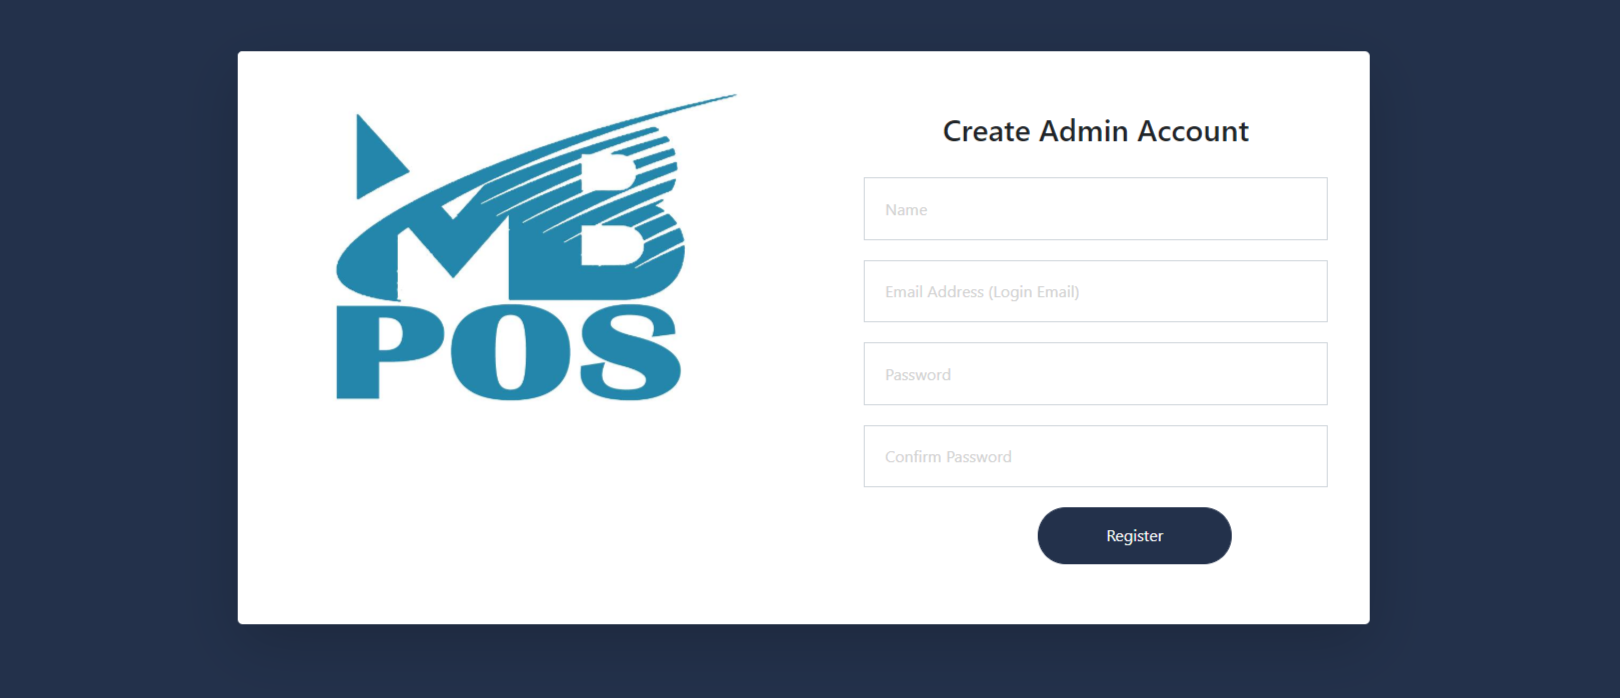Focus the Email Address (Login Email) field

click(x=1095, y=291)
